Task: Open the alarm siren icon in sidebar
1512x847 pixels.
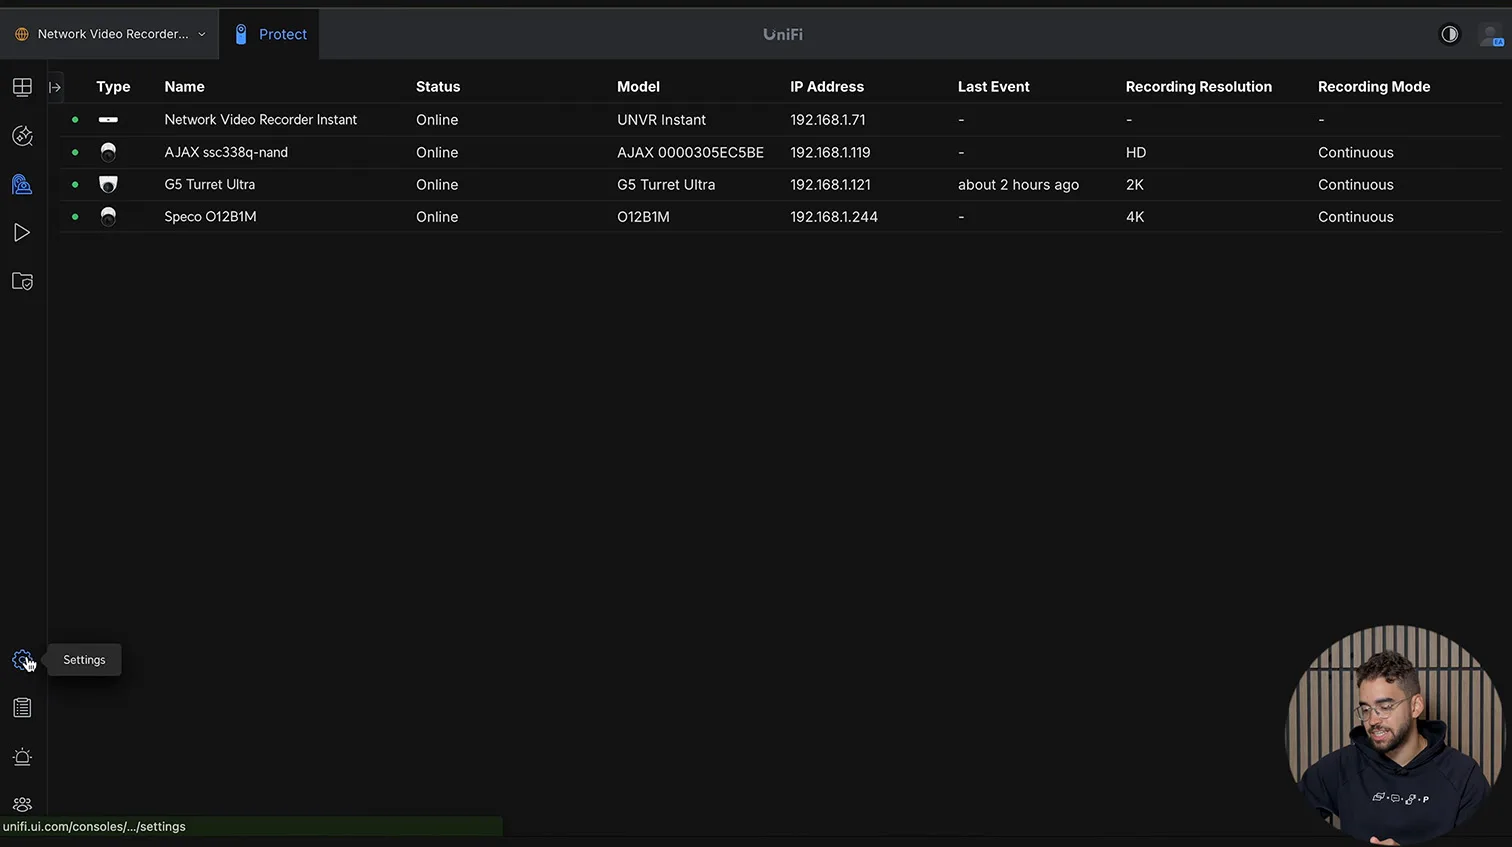Action: click(22, 757)
